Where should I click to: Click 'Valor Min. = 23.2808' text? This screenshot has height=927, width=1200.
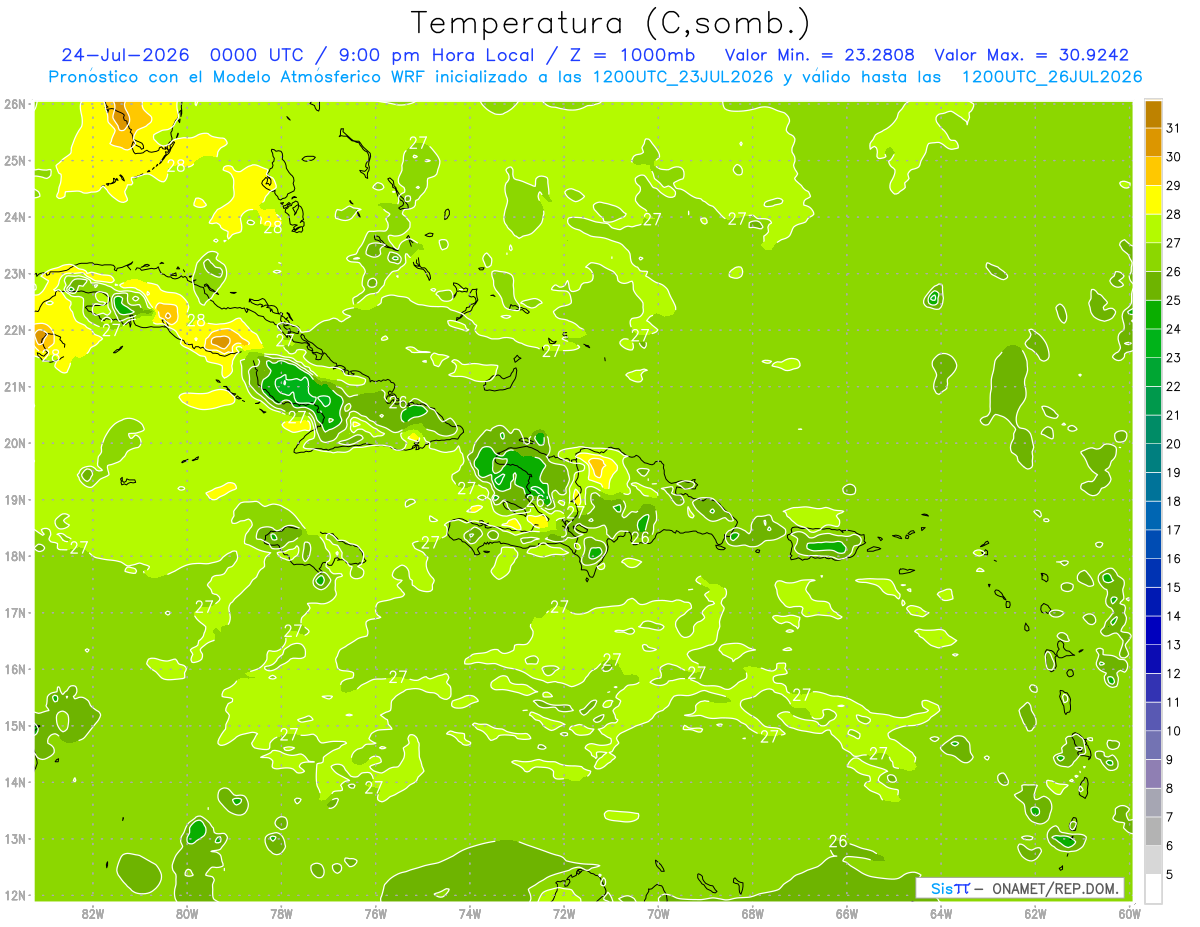[819, 55]
